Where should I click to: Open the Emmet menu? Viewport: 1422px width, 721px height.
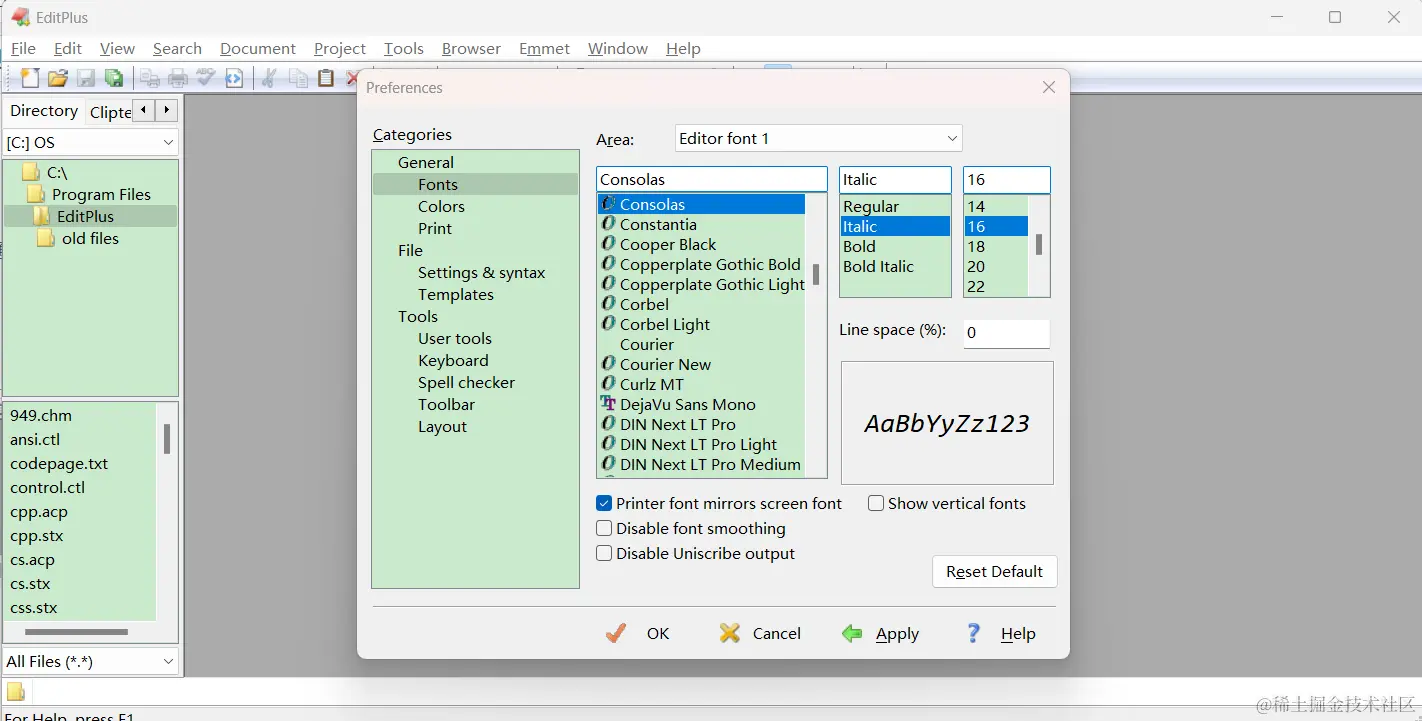[x=544, y=49]
